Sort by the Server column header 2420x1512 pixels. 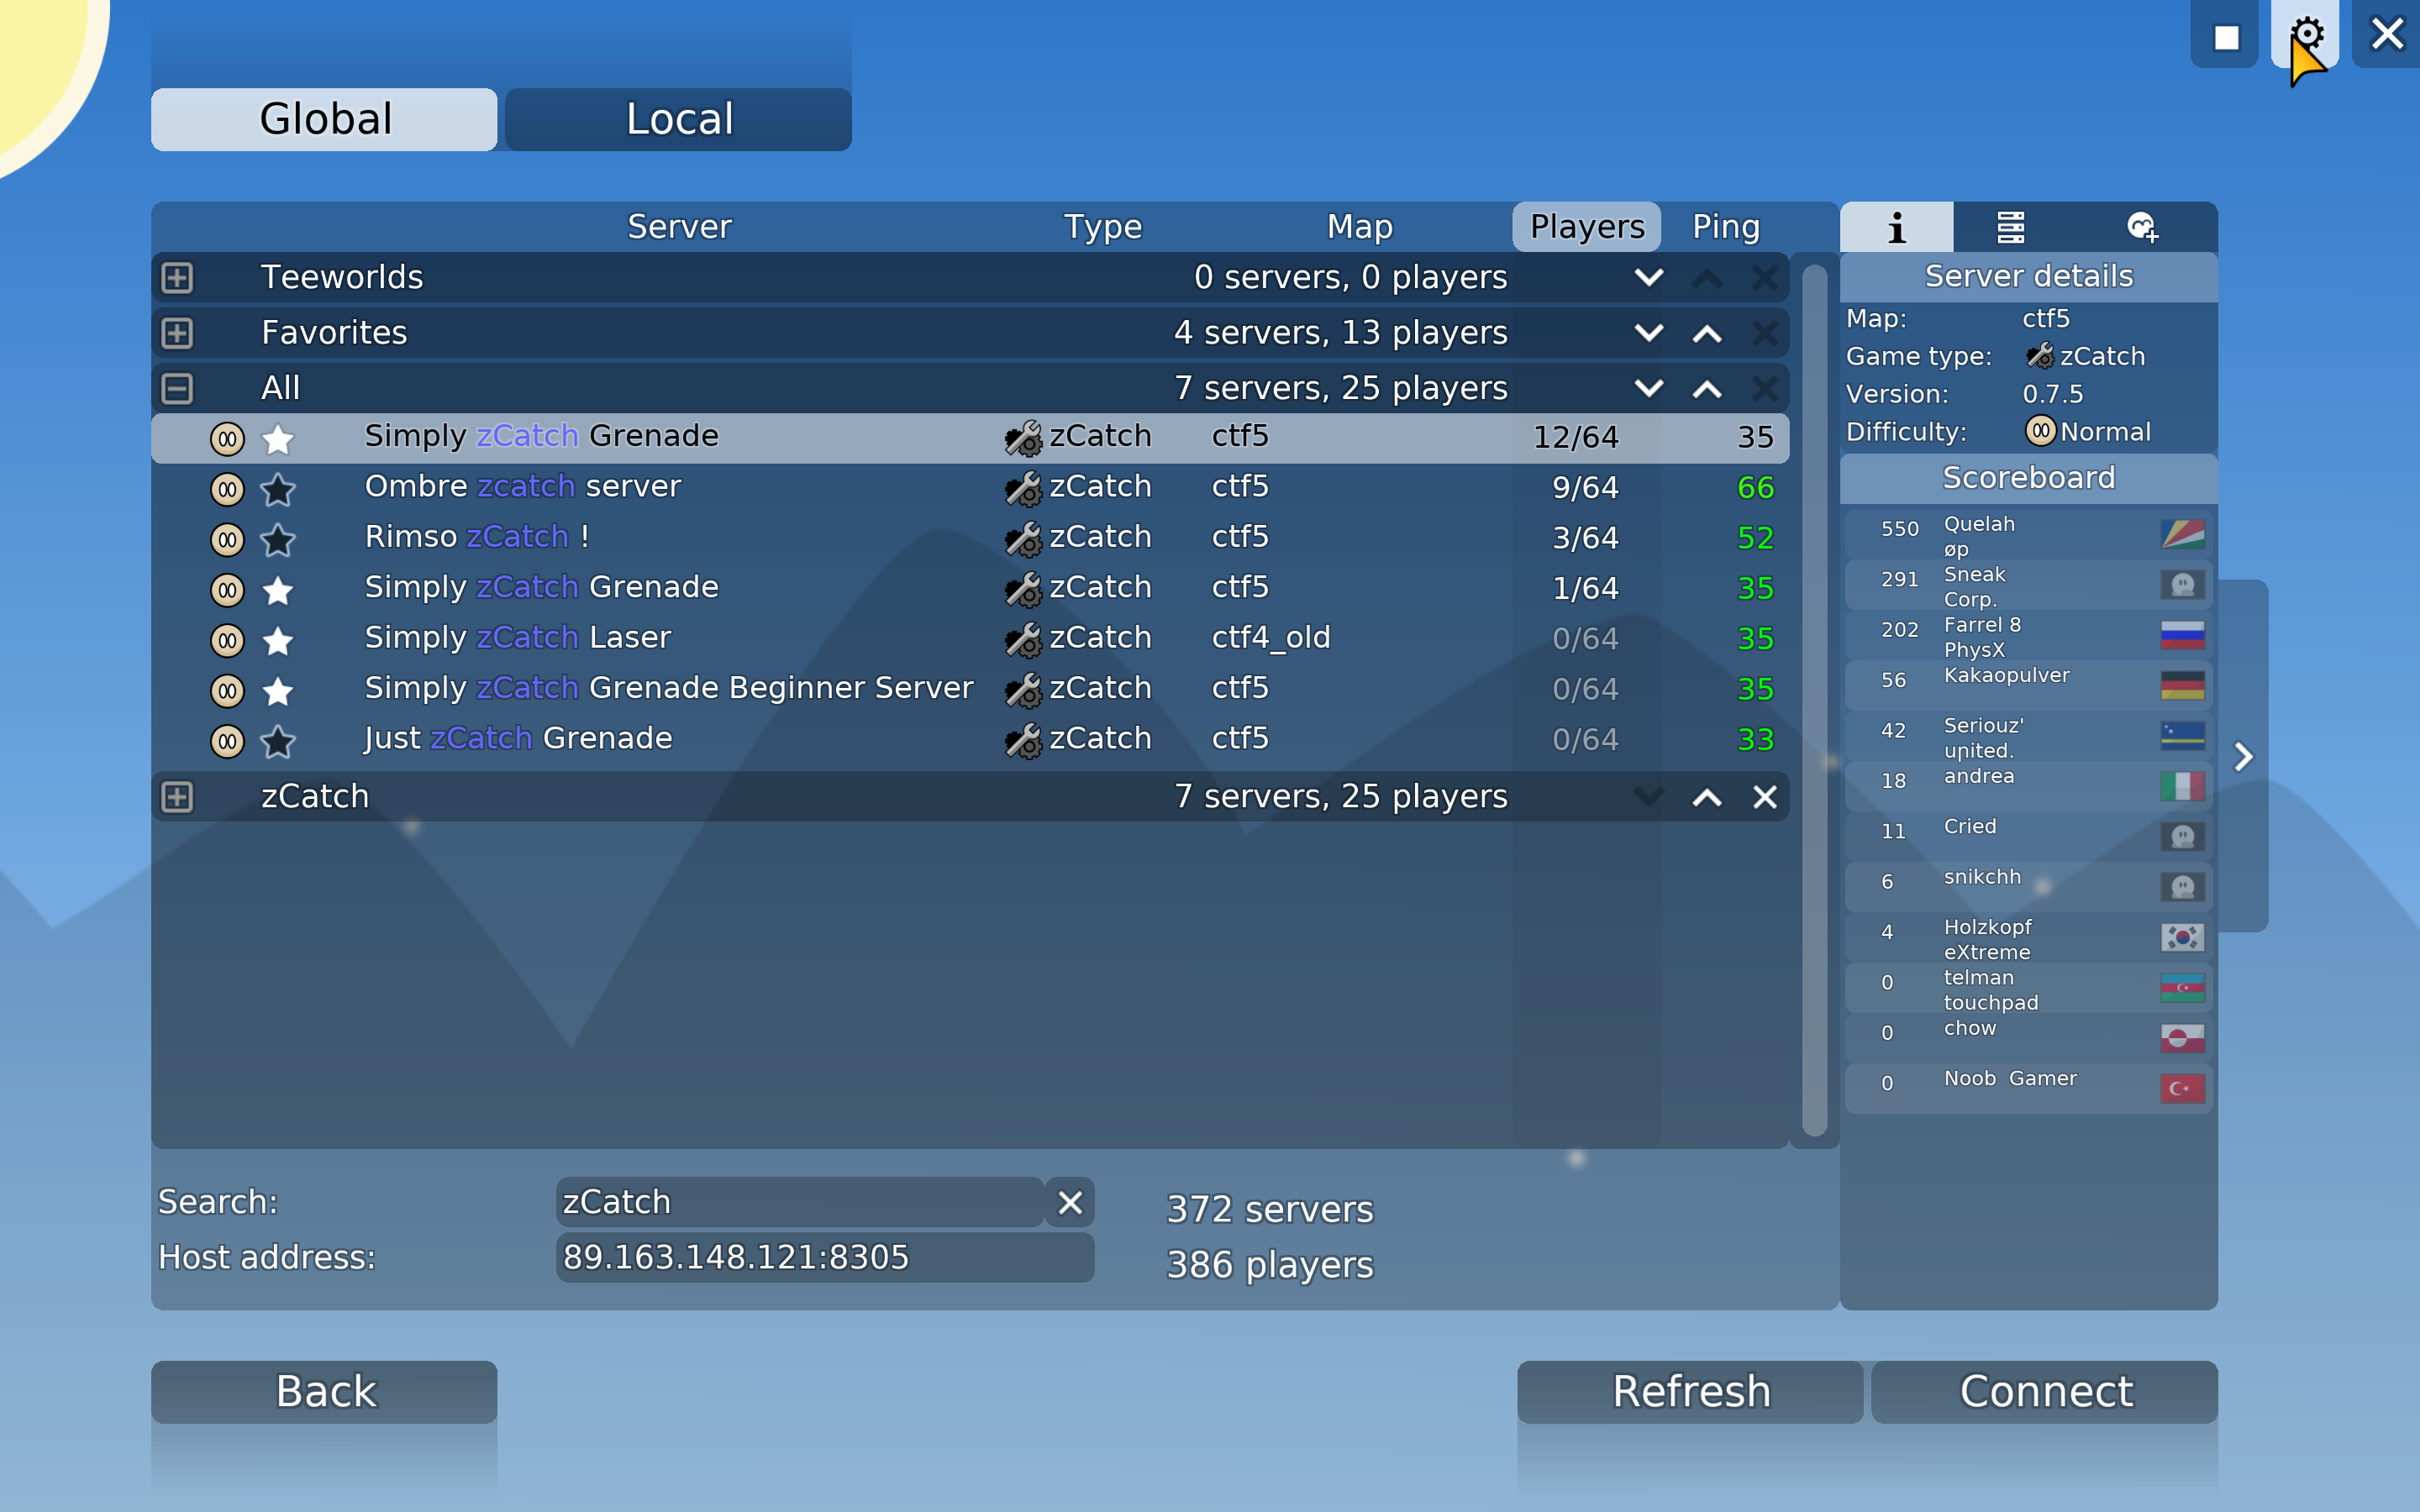coord(679,227)
